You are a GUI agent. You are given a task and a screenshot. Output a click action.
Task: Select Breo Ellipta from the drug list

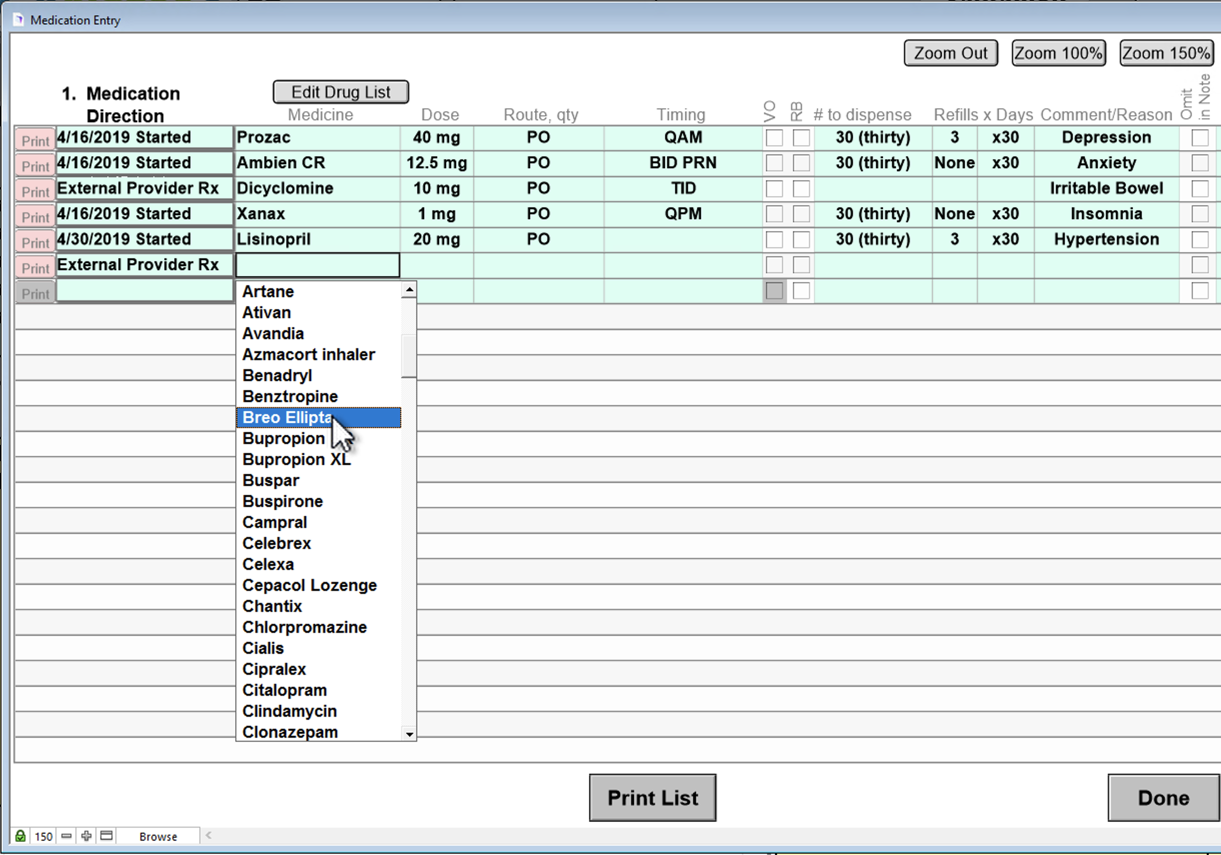point(288,418)
